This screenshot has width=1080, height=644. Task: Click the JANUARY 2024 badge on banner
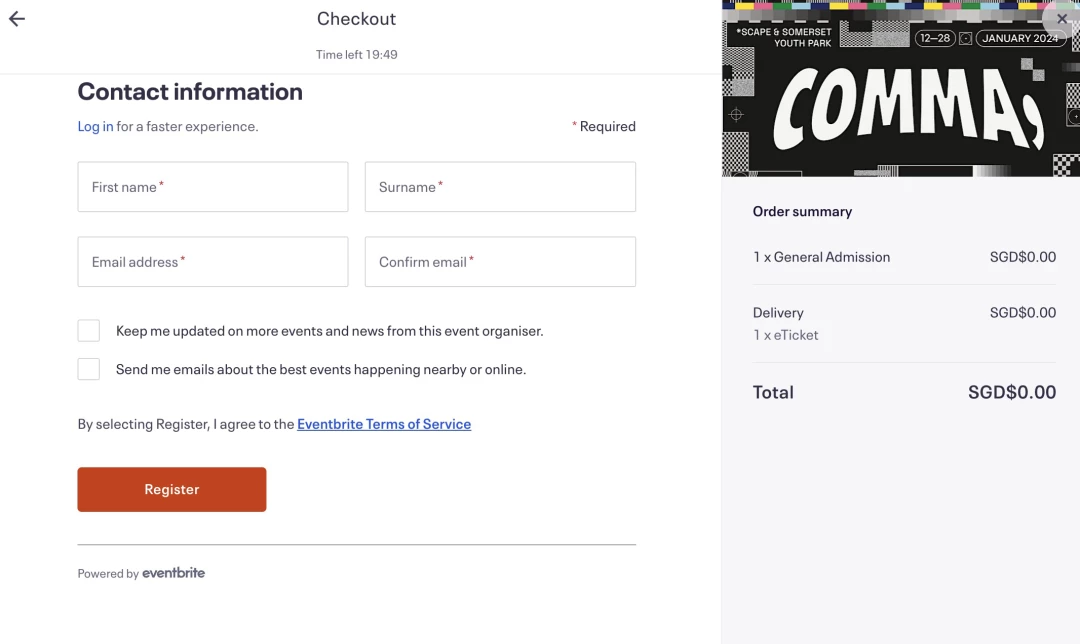click(1020, 38)
